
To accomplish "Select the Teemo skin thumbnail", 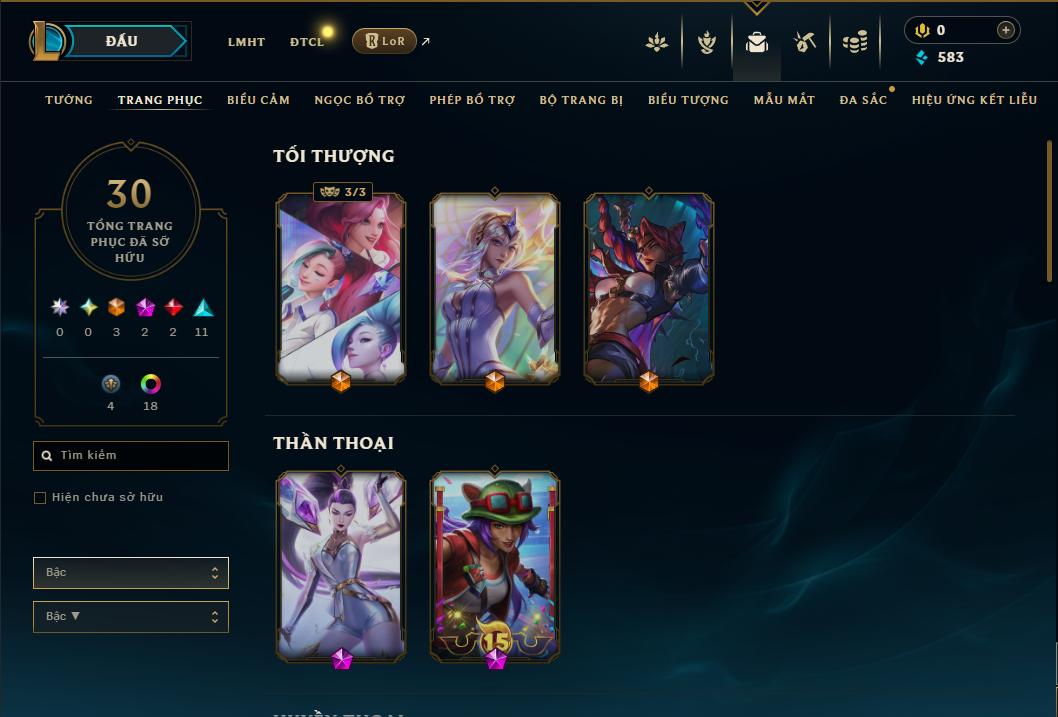I will (495, 567).
